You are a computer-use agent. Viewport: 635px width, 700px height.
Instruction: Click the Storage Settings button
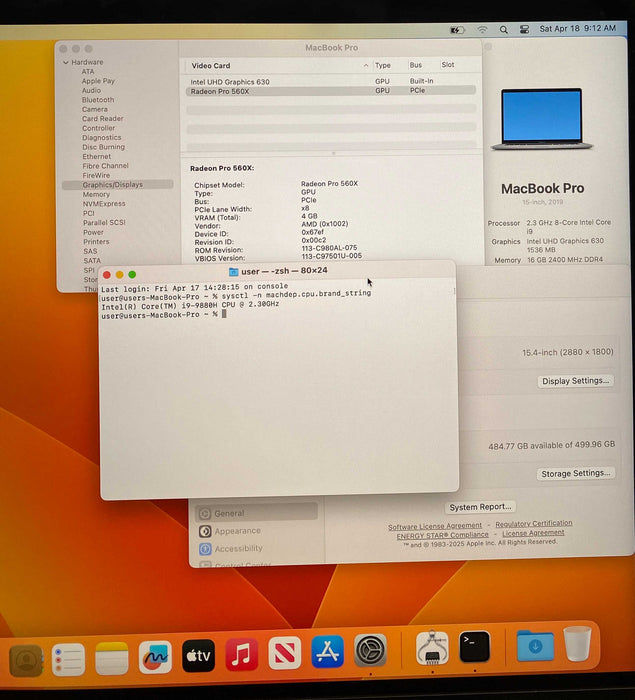pos(576,473)
